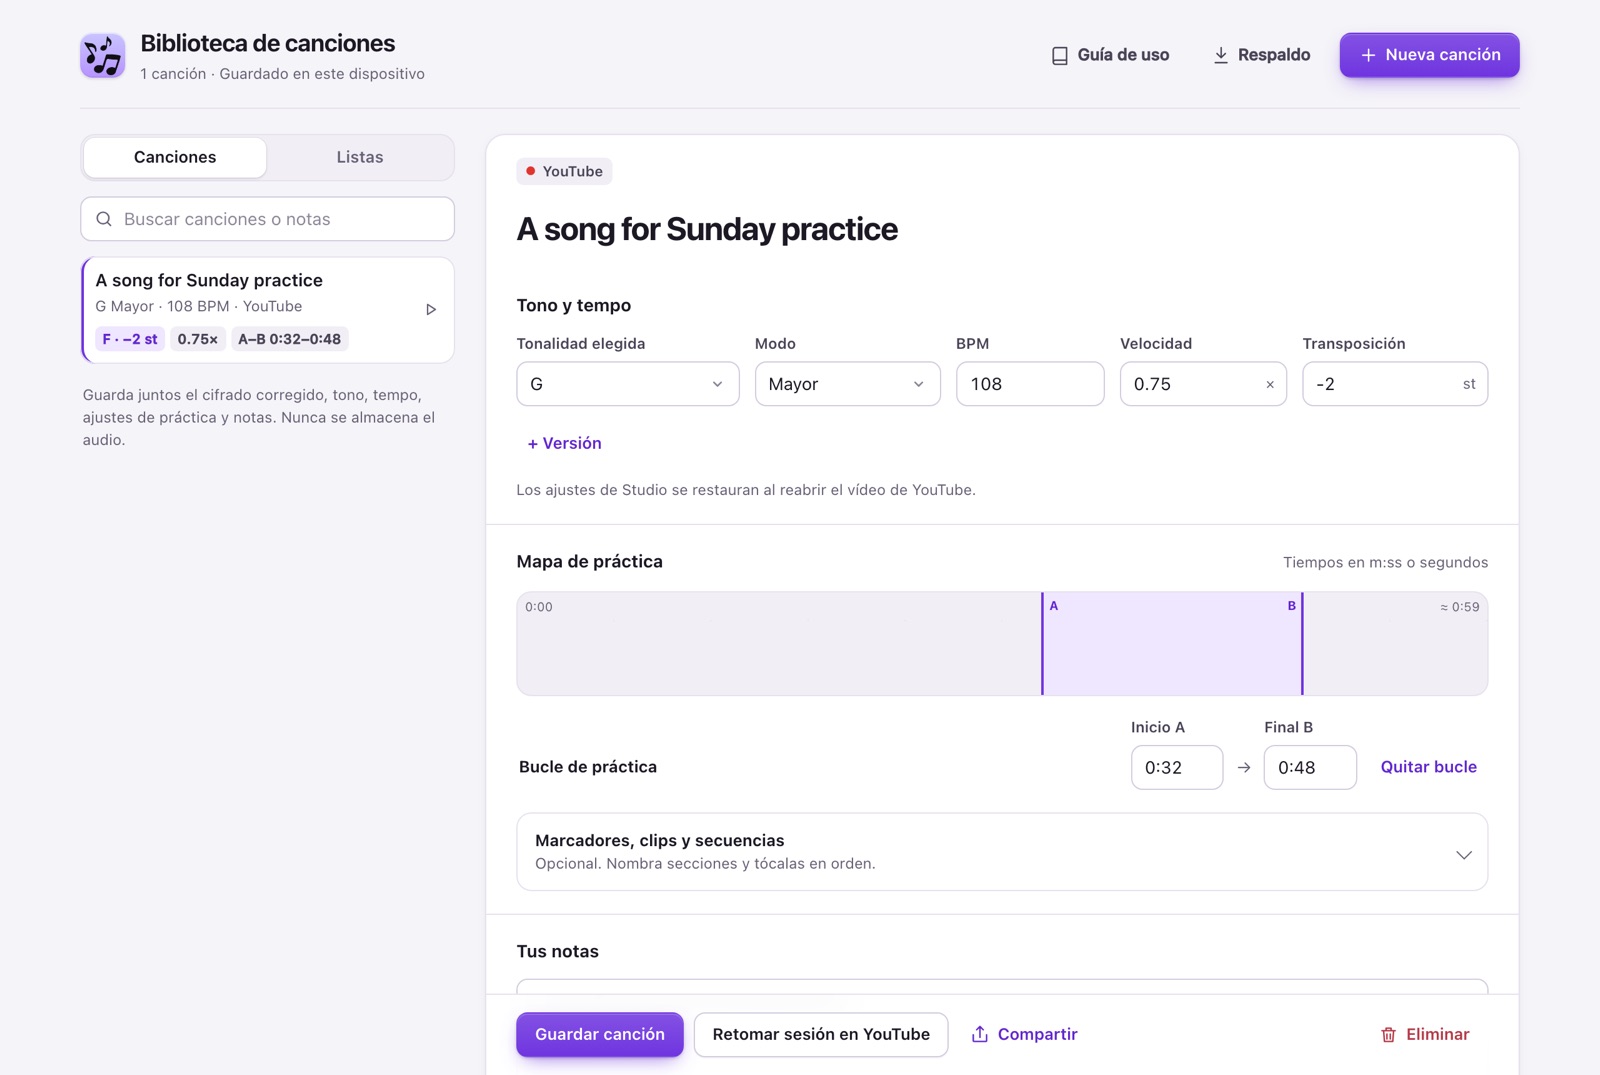Select the F · −2 st tag
Viewport: 1600px width, 1075px height.
(130, 339)
